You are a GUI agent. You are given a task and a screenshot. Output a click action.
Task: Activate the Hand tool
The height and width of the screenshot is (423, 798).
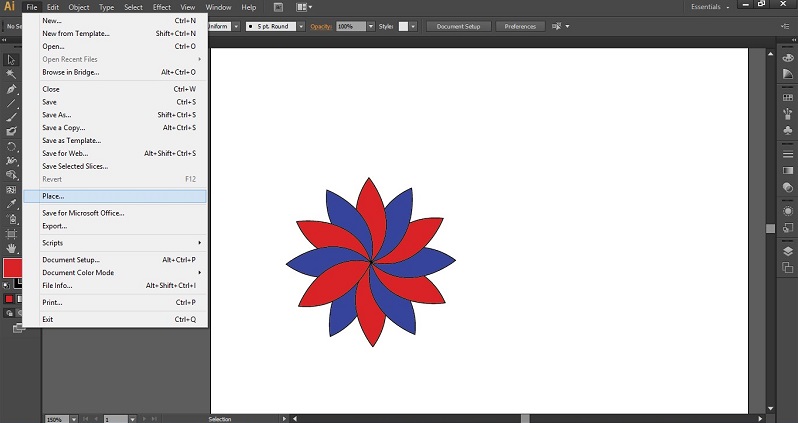tap(11, 247)
